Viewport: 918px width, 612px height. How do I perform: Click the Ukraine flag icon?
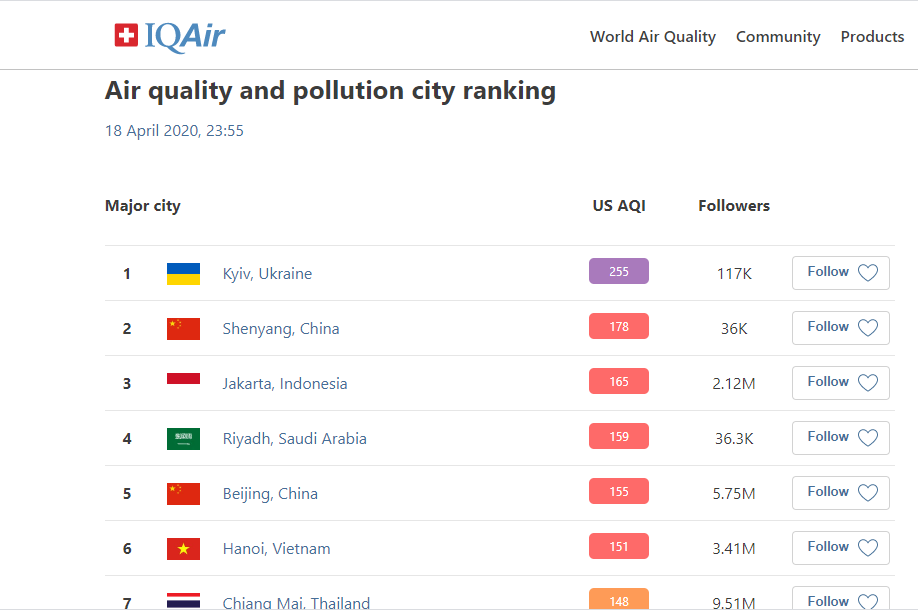click(183, 274)
